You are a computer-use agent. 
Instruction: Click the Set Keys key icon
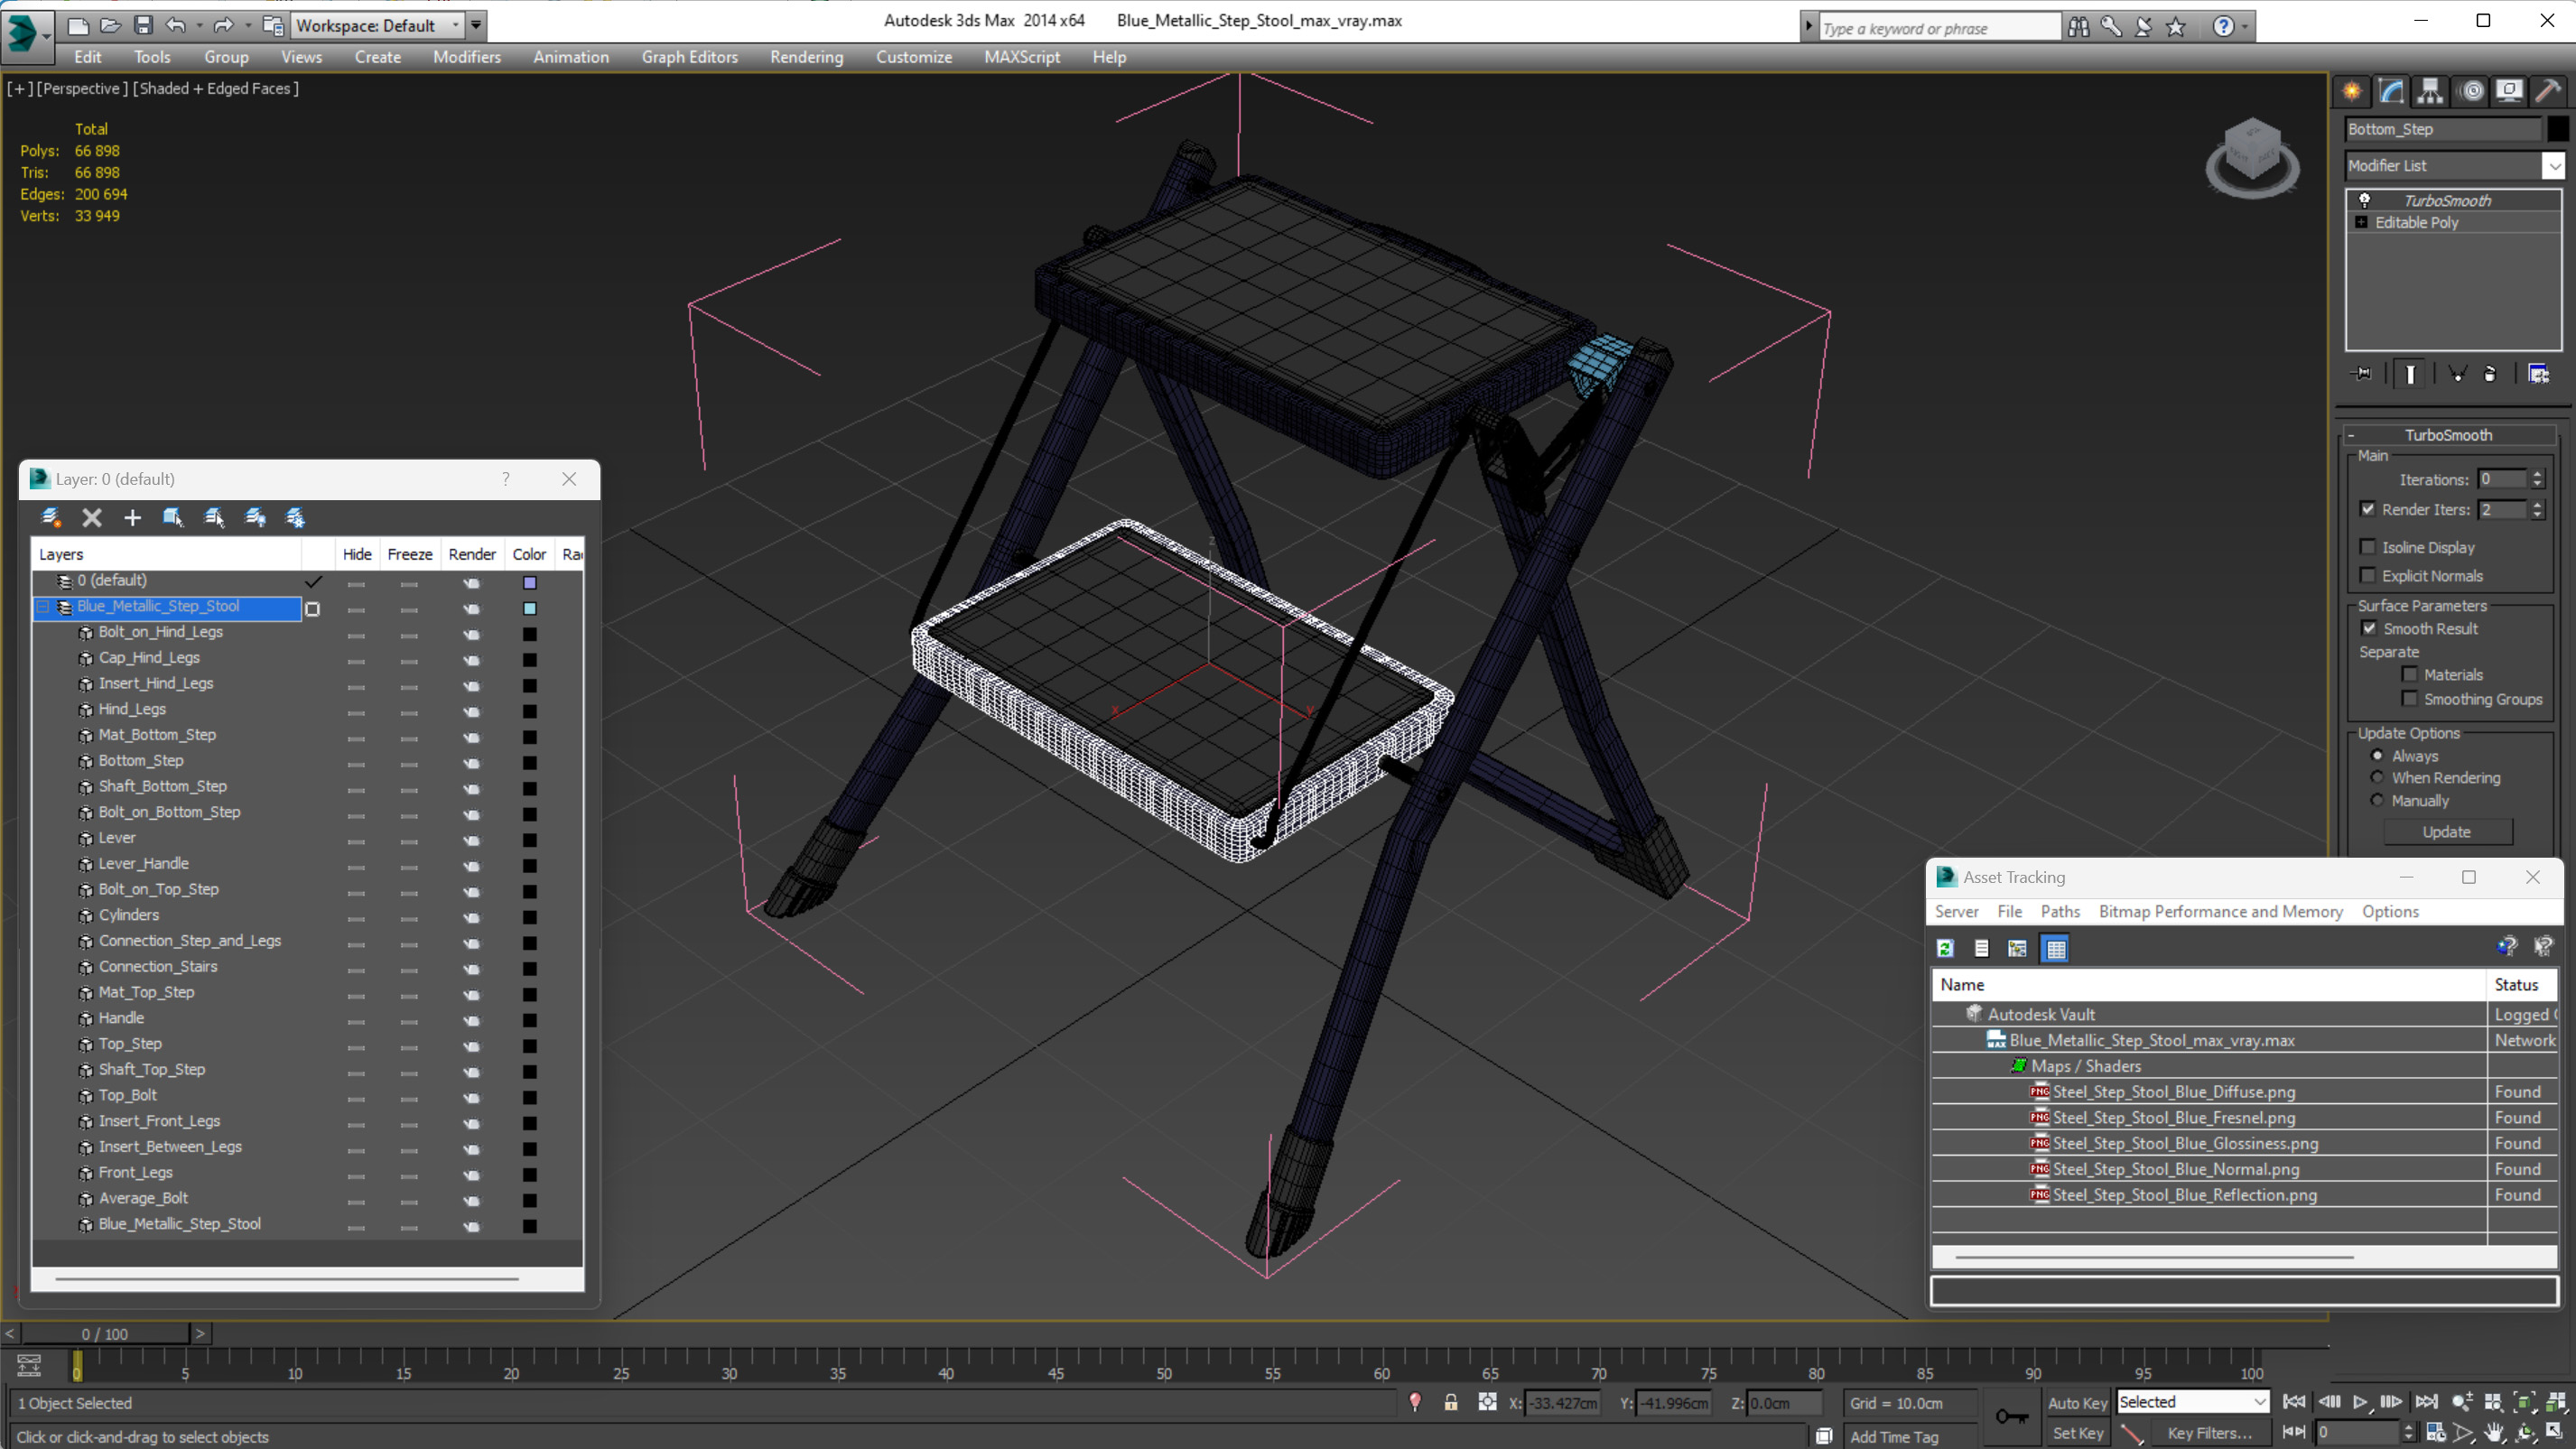coord(2011,1416)
